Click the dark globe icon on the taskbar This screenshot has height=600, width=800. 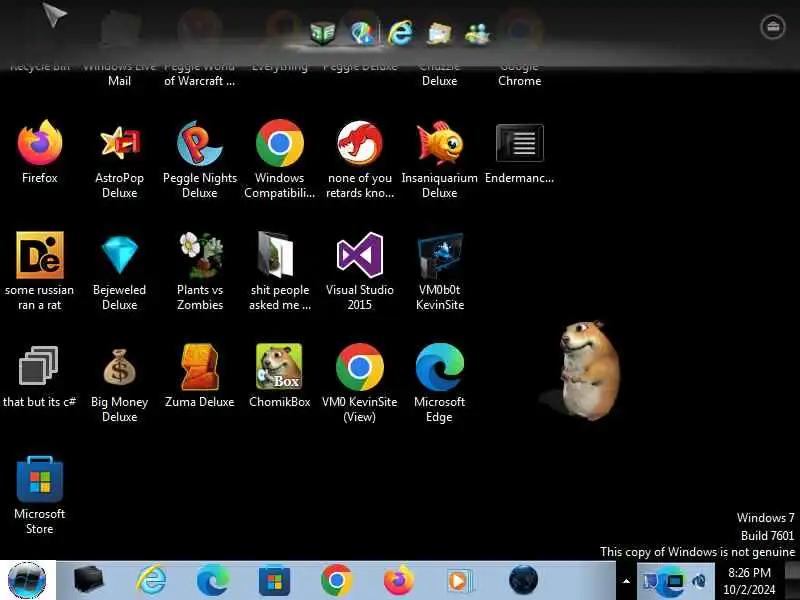click(523, 580)
